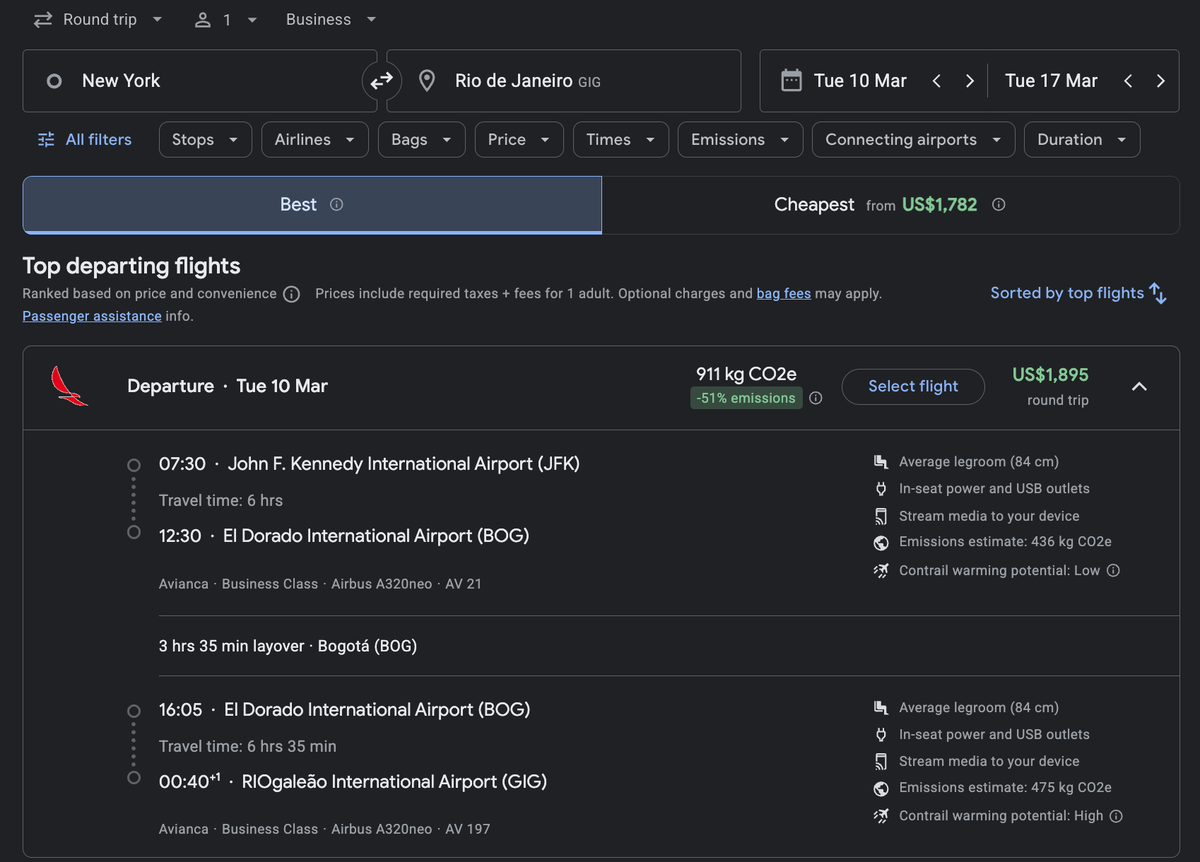
Task: Open the Airlines filter
Action: pos(314,139)
